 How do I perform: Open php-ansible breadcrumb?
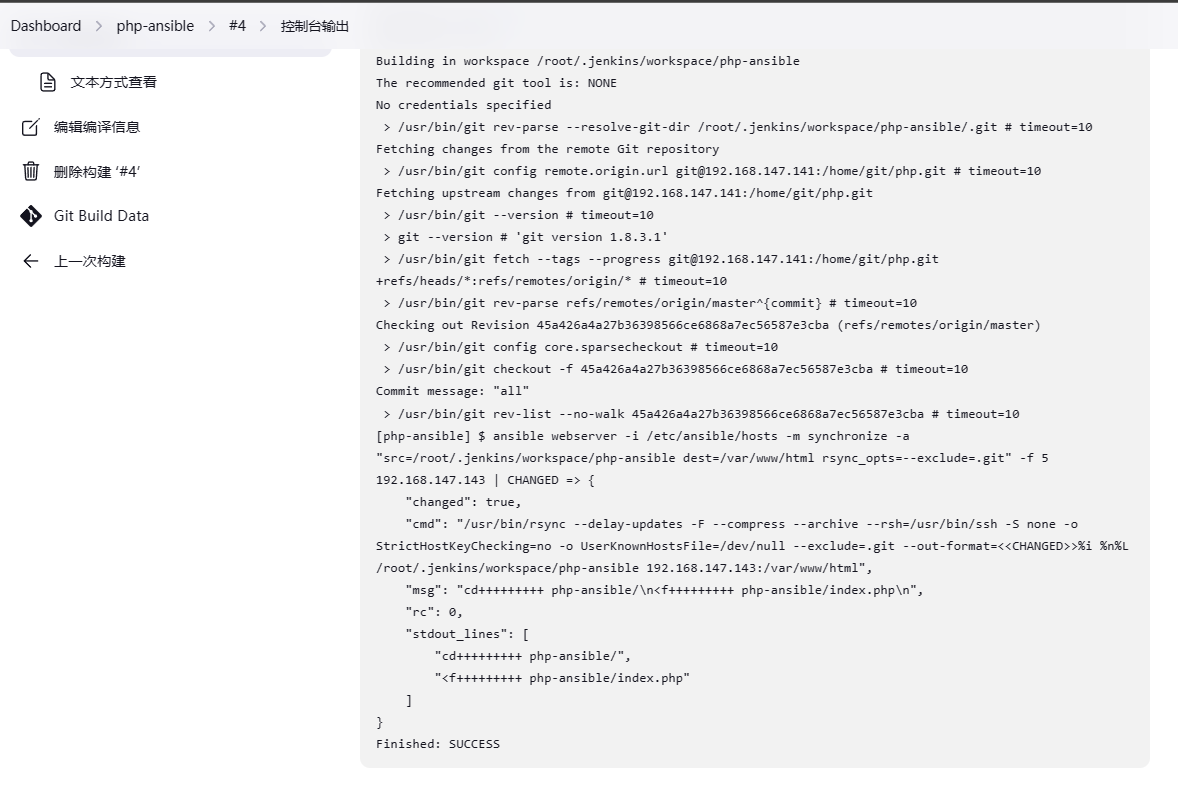[x=155, y=26]
